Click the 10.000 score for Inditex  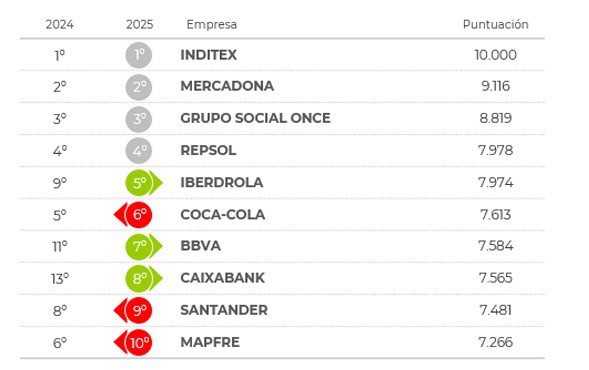click(x=495, y=55)
